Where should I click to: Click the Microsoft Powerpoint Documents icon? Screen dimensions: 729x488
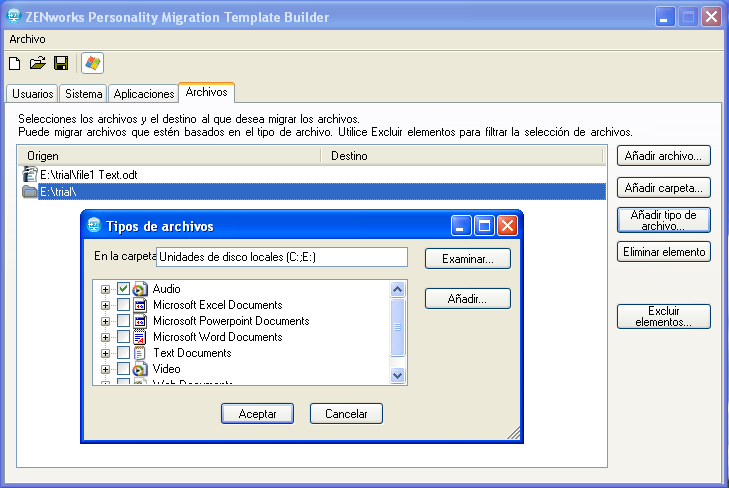(140, 321)
